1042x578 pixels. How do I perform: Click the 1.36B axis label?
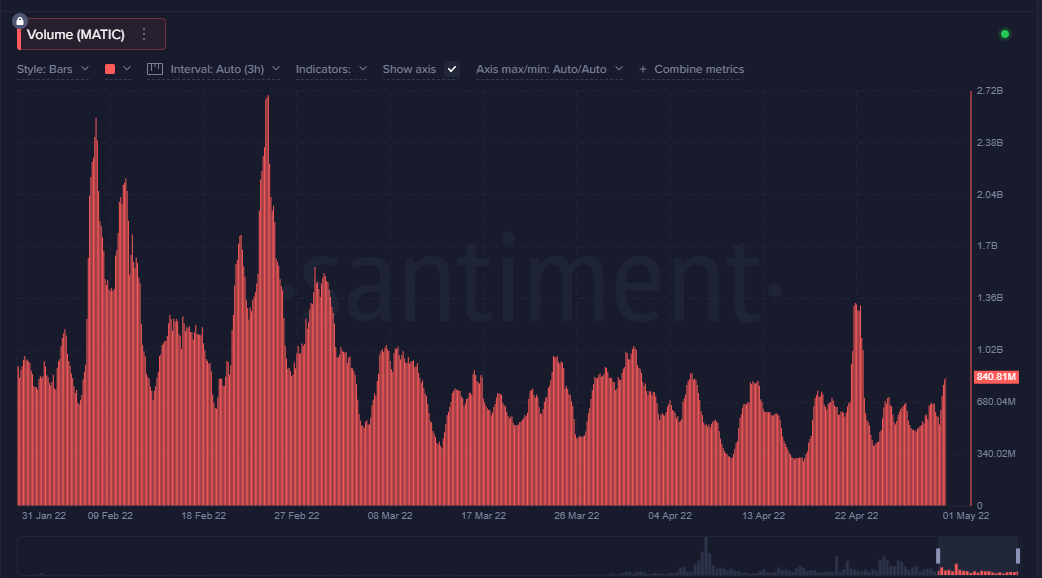pyautogui.click(x=990, y=298)
